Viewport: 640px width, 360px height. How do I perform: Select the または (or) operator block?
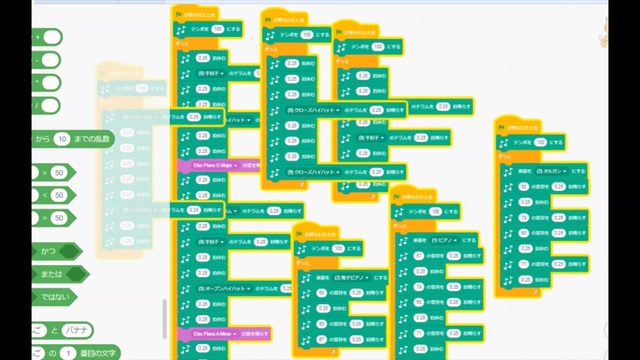[60, 274]
